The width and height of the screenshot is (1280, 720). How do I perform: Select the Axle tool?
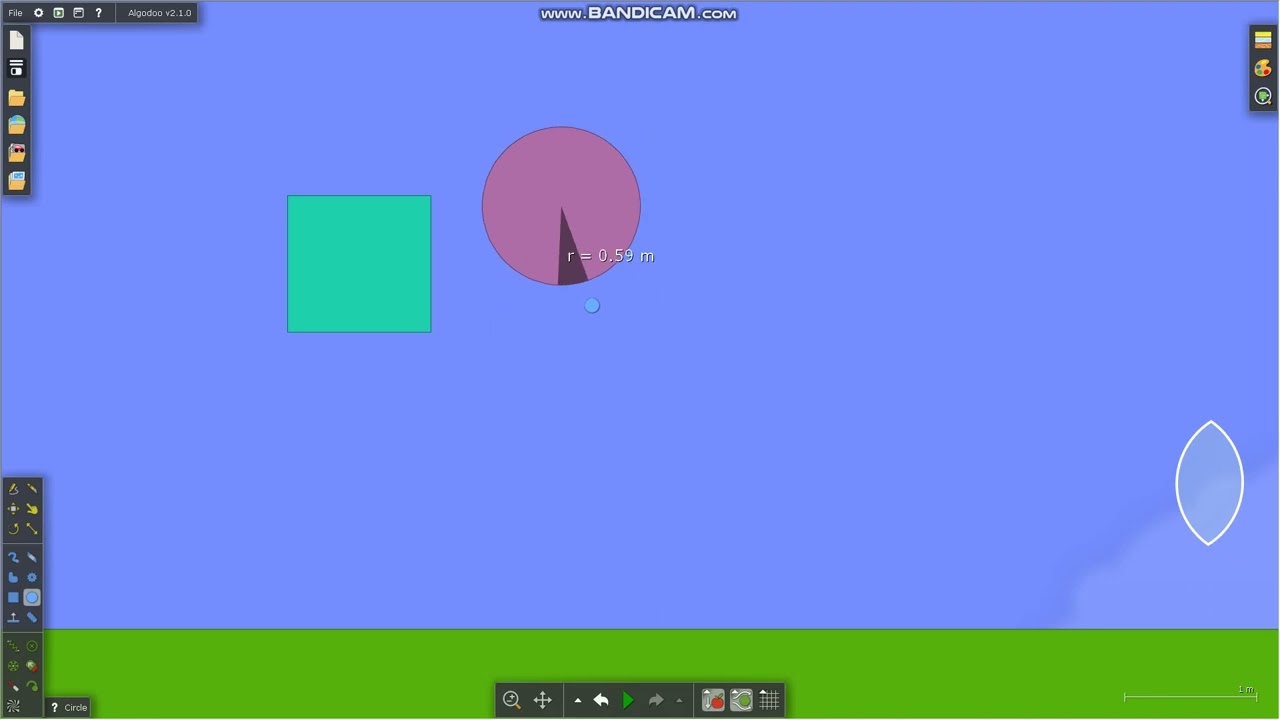(x=13, y=666)
